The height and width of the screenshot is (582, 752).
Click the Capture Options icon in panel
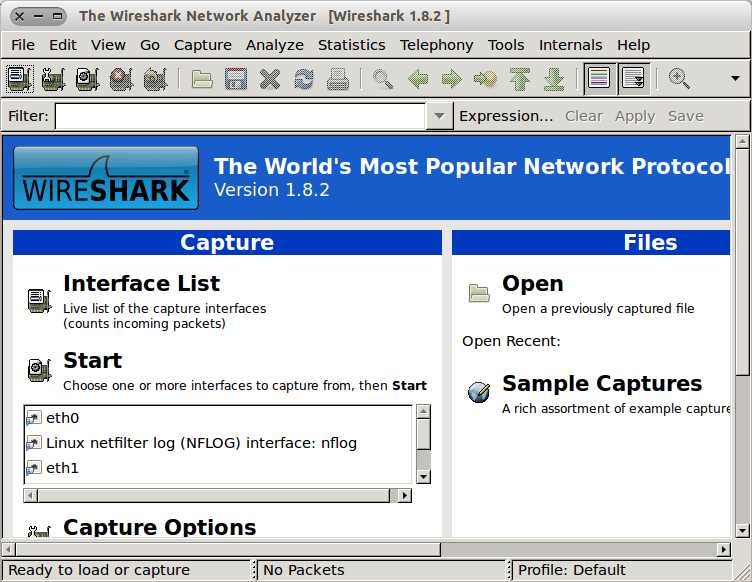tap(39, 531)
